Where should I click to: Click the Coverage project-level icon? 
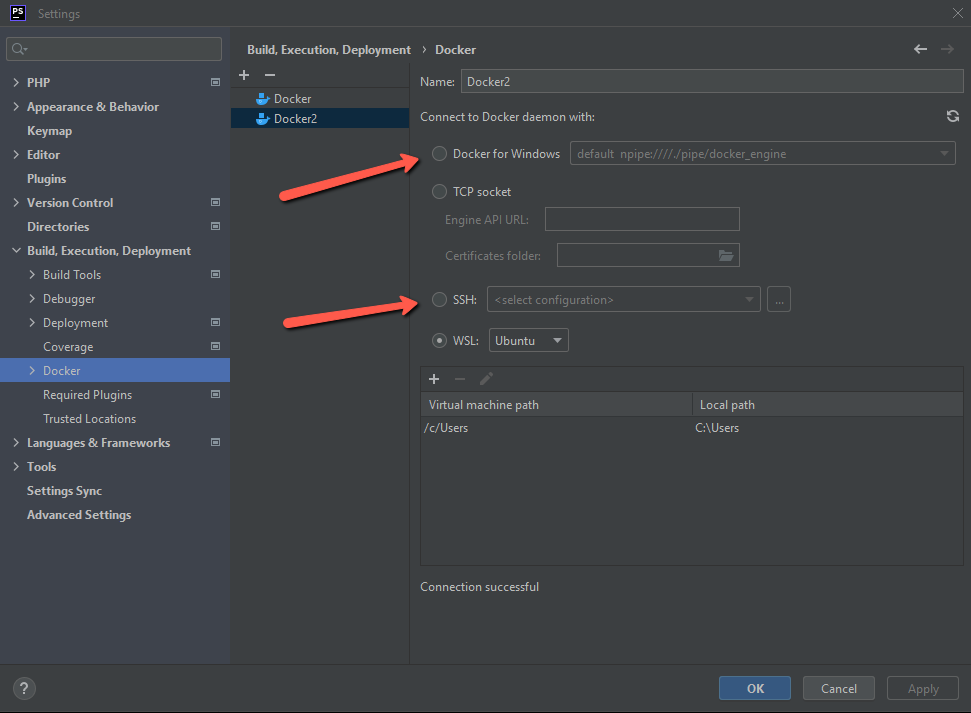[216, 346]
